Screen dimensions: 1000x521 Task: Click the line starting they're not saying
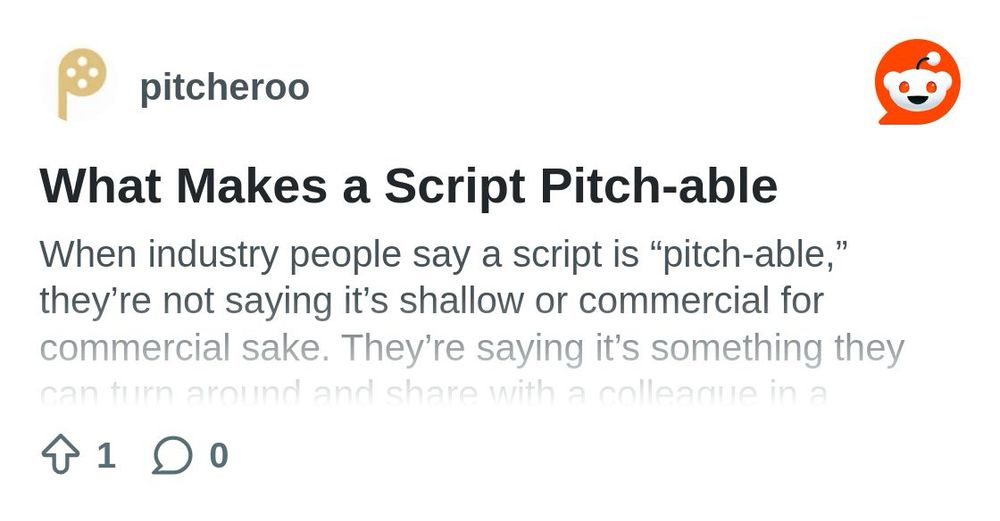click(432, 301)
